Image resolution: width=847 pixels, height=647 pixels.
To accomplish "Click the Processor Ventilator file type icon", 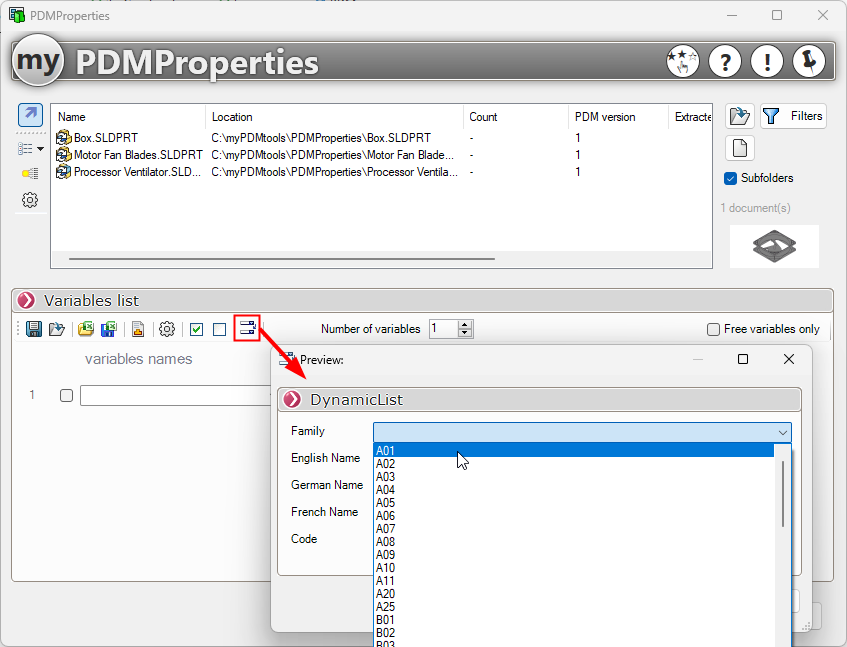I will point(63,172).
